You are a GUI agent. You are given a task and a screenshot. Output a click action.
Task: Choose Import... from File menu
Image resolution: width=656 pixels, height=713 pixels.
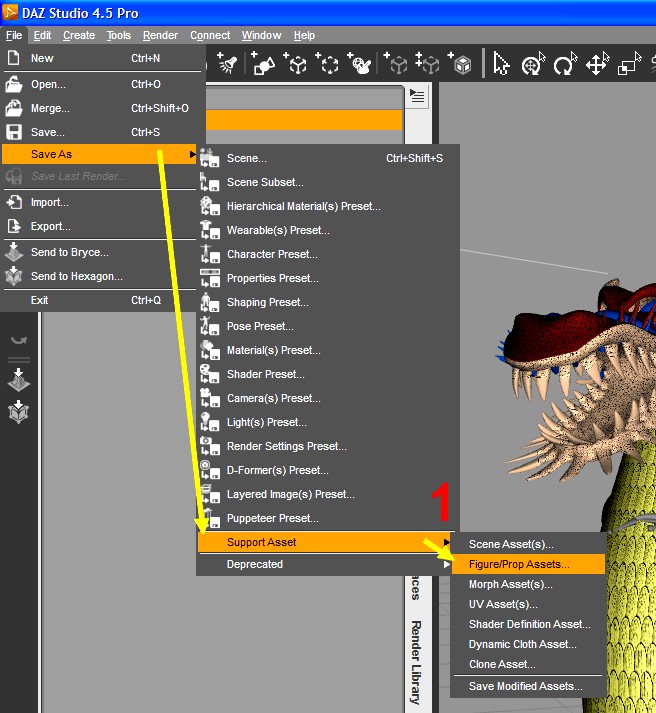coord(100,202)
